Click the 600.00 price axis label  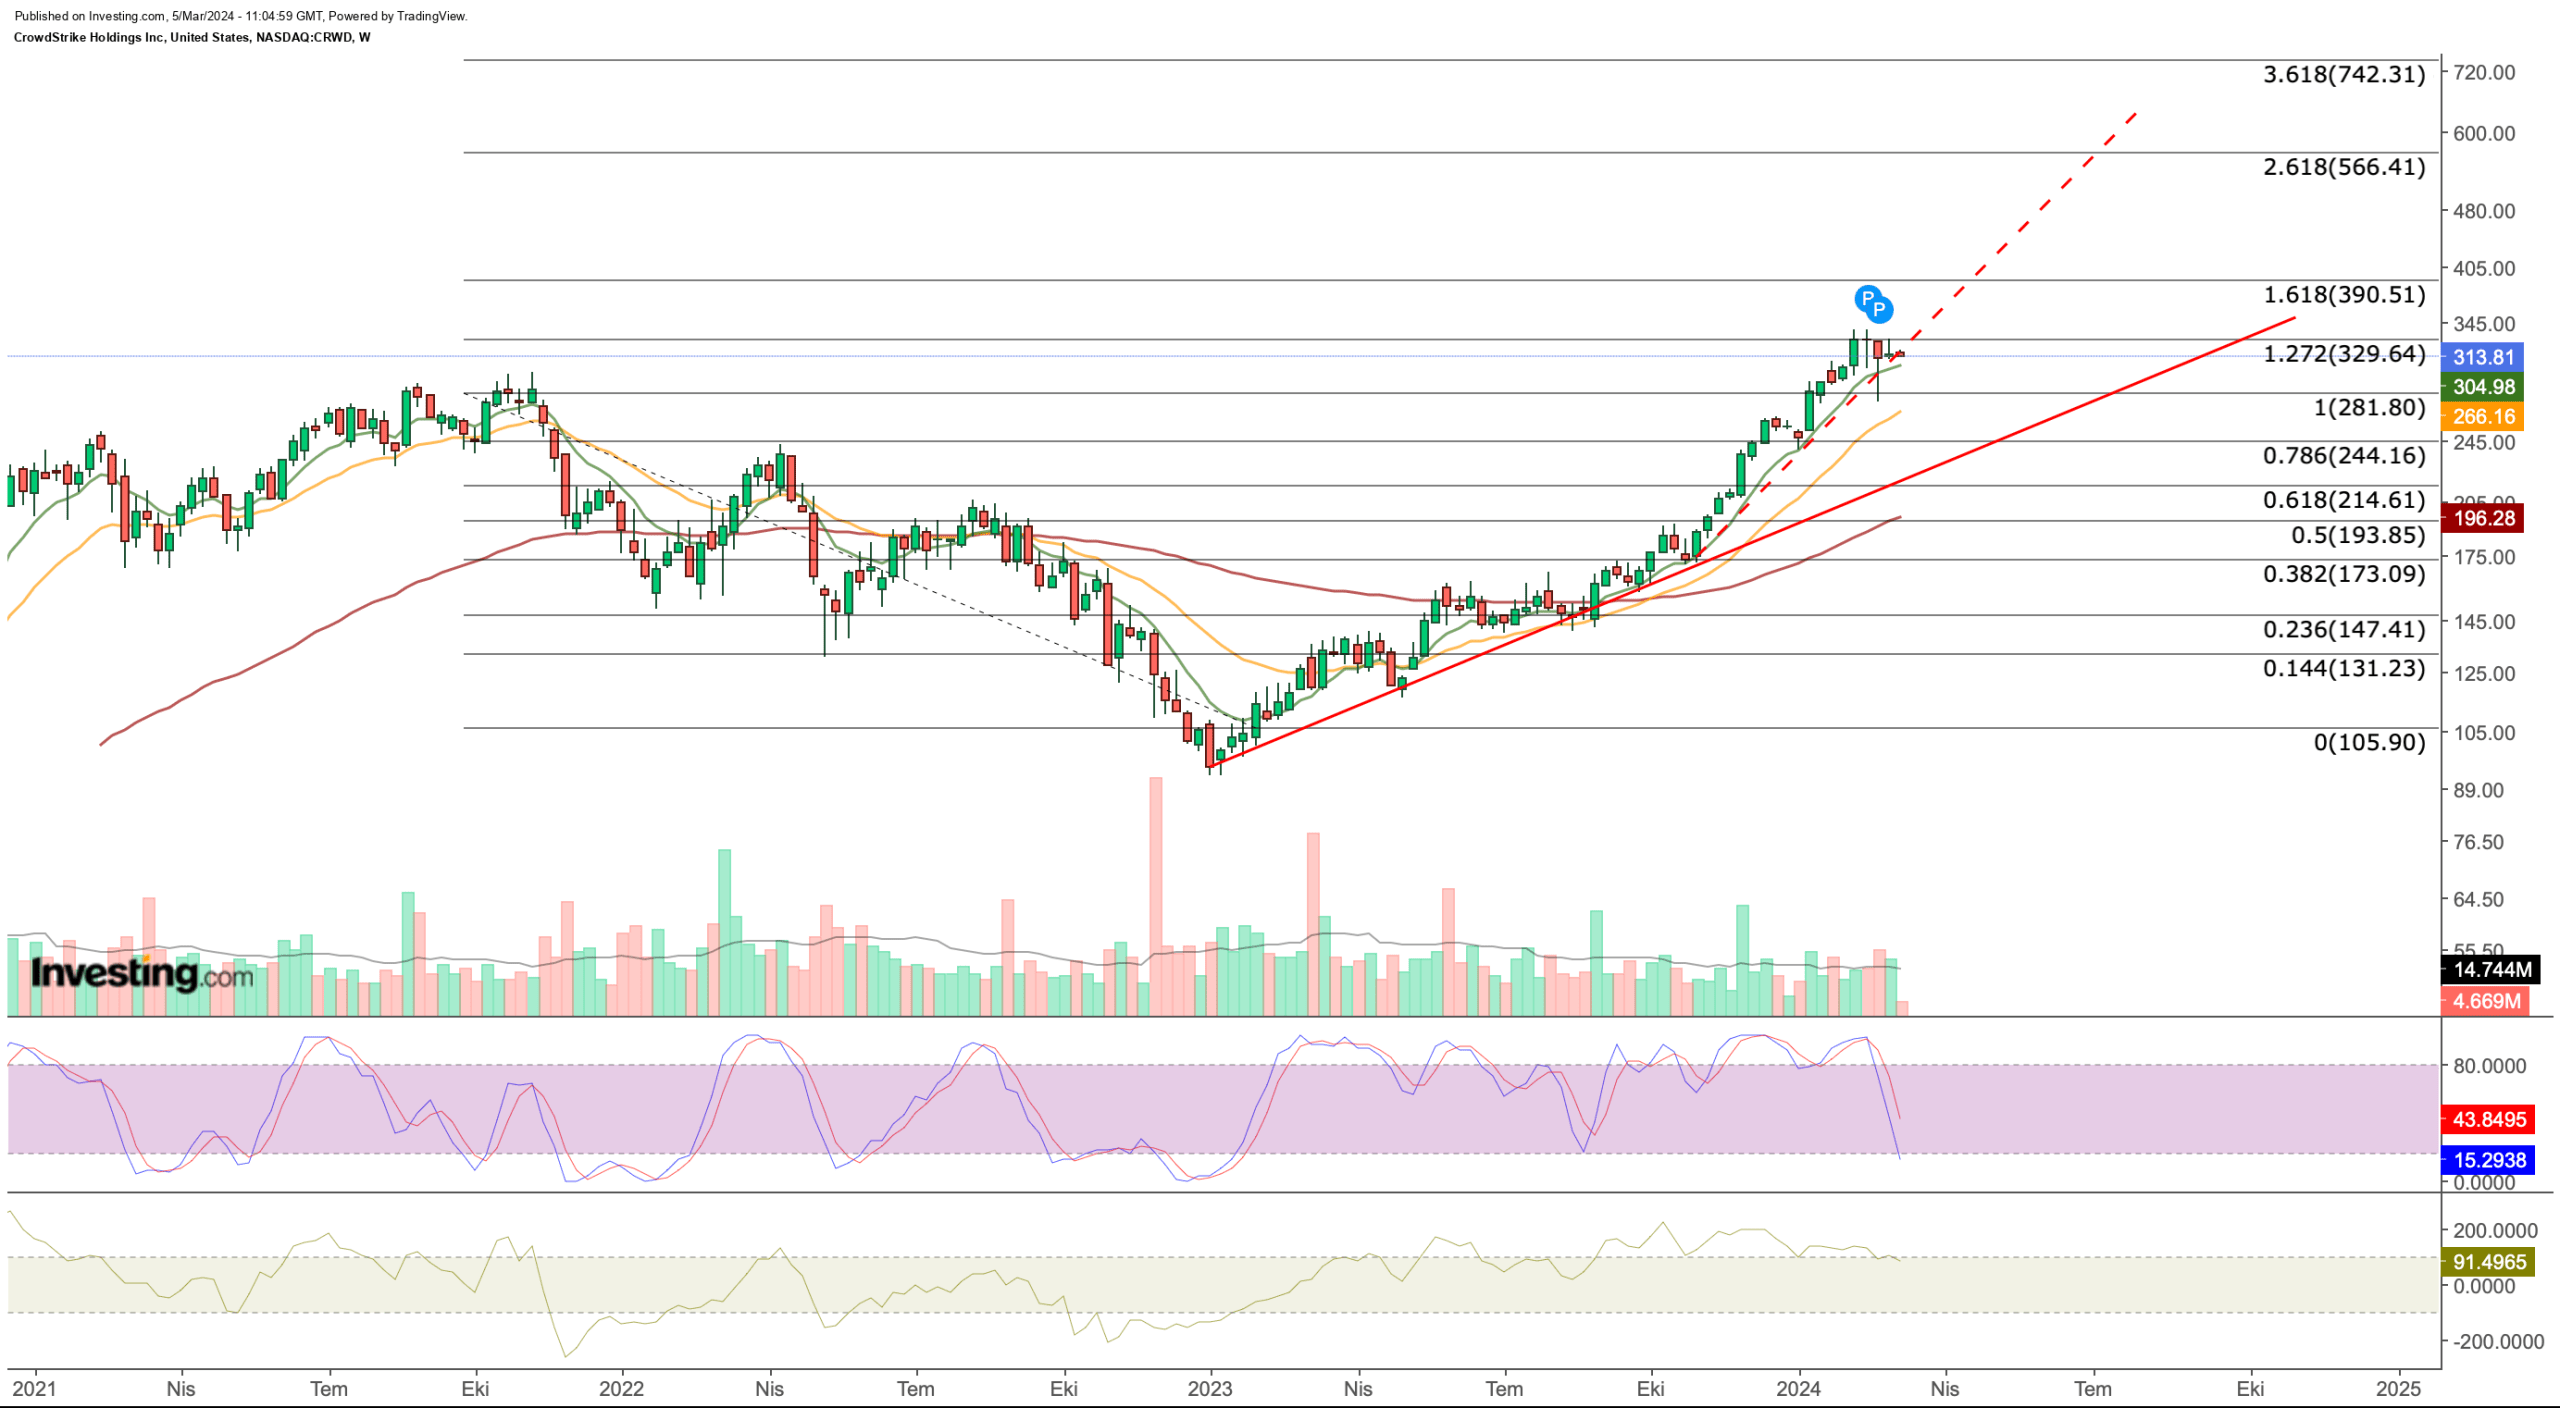click(2484, 133)
